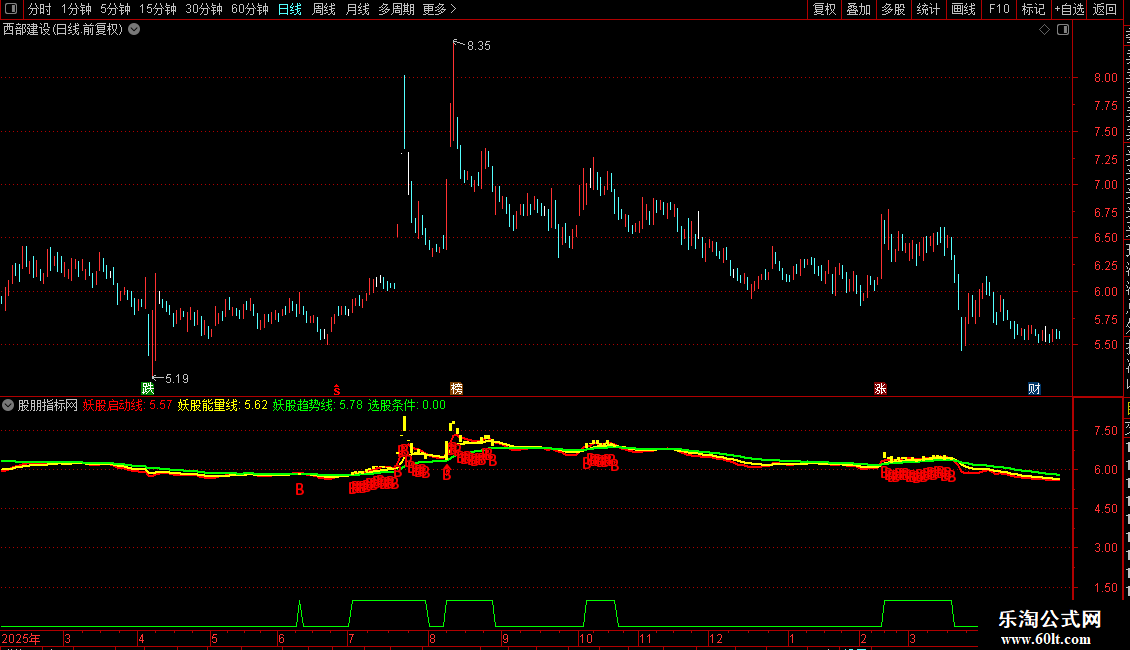Select the 60分钟 period
The height and width of the screenshot is (650, 1130).
coord(250,9)
